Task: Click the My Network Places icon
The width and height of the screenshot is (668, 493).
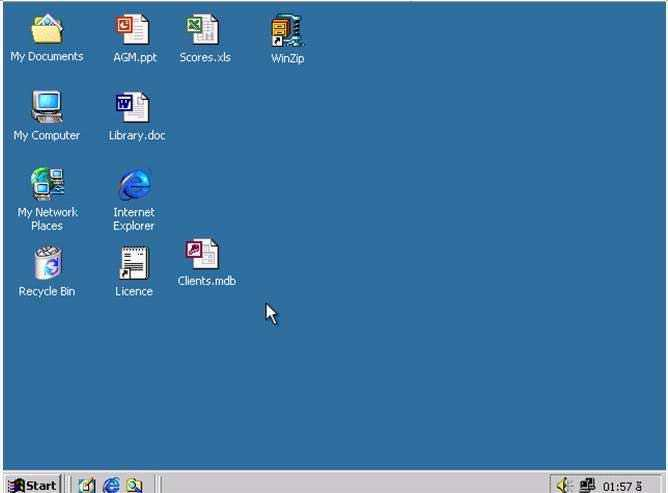Action: pyautogui.click(x=47, y=183)
